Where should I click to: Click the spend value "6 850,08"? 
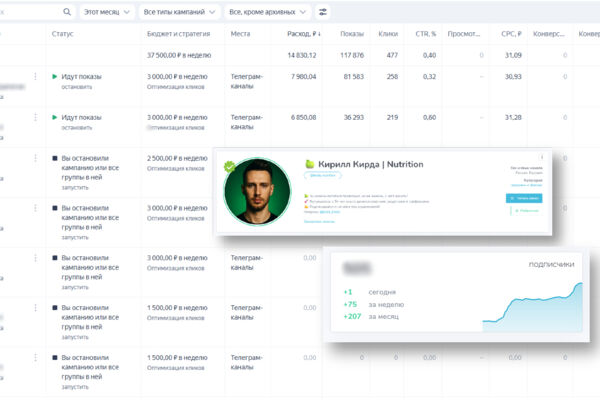click(303, 117)
